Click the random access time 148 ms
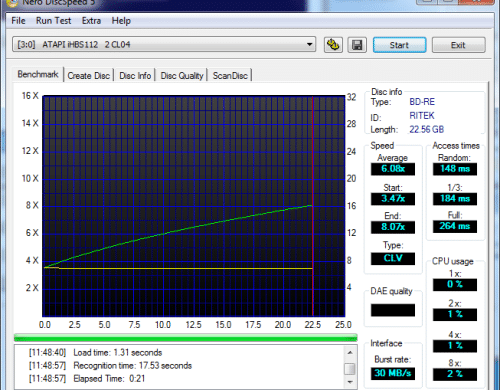The height and width of the screenshot is (390, 500). [455, 169]
